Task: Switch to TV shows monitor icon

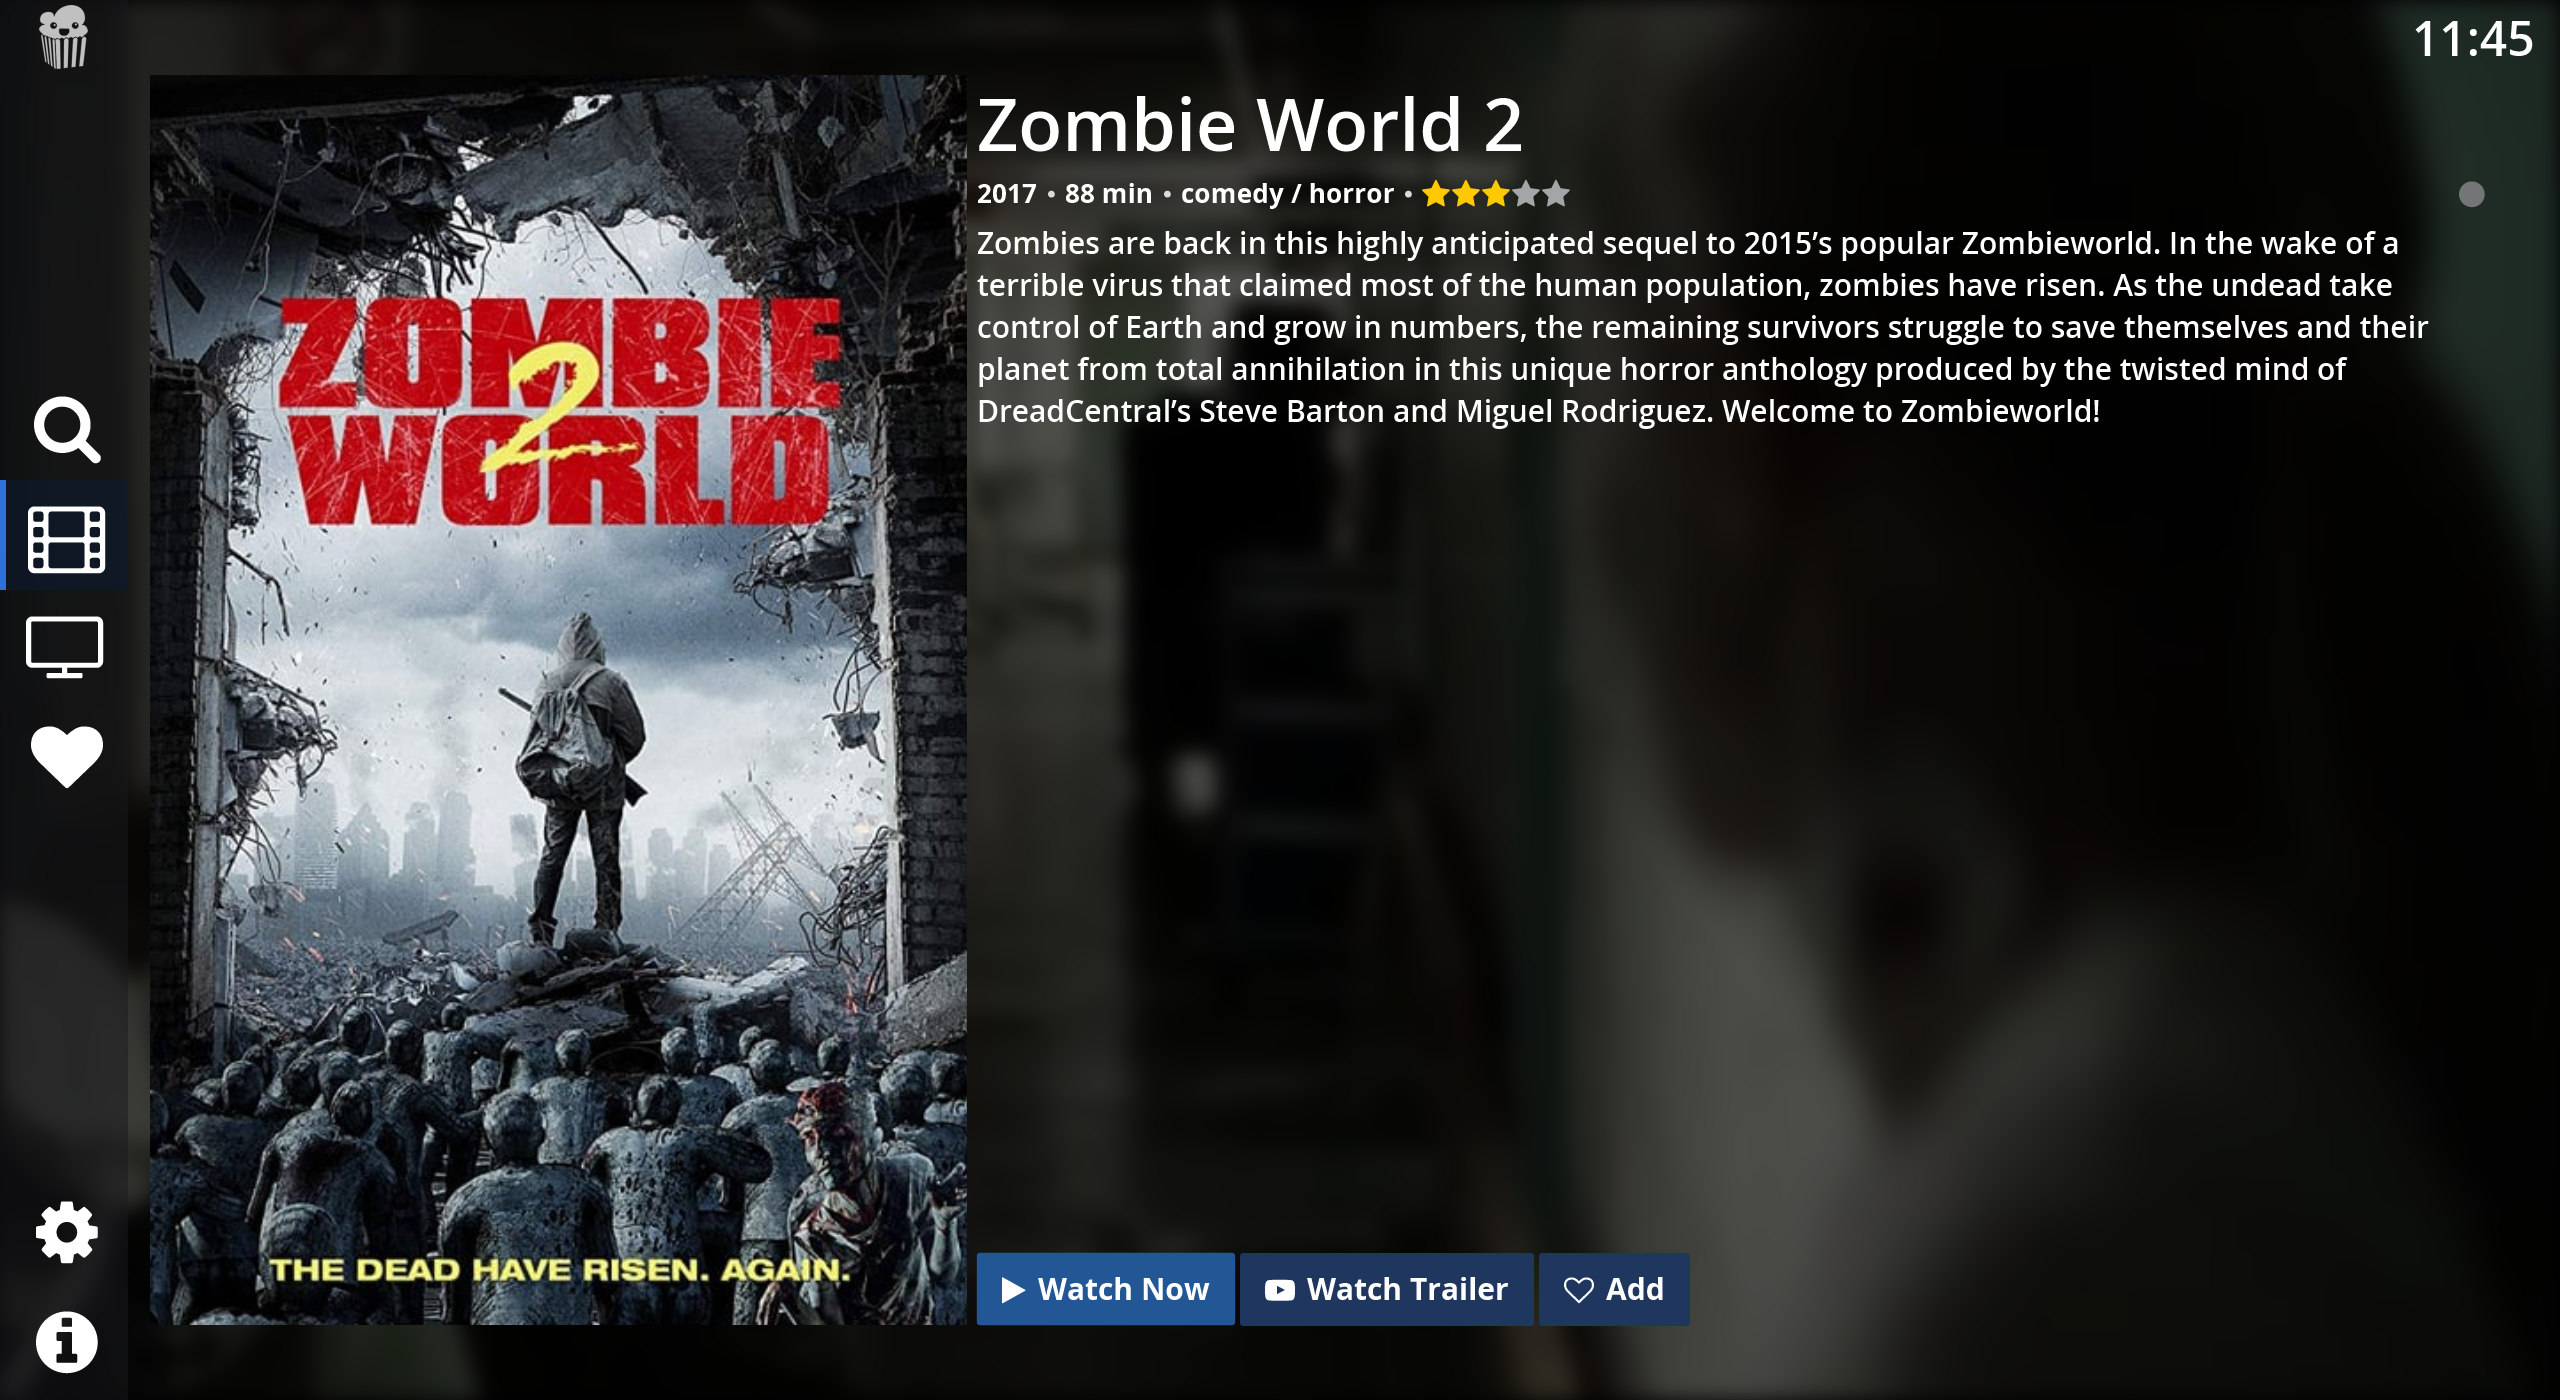Action: pos(64,647)
